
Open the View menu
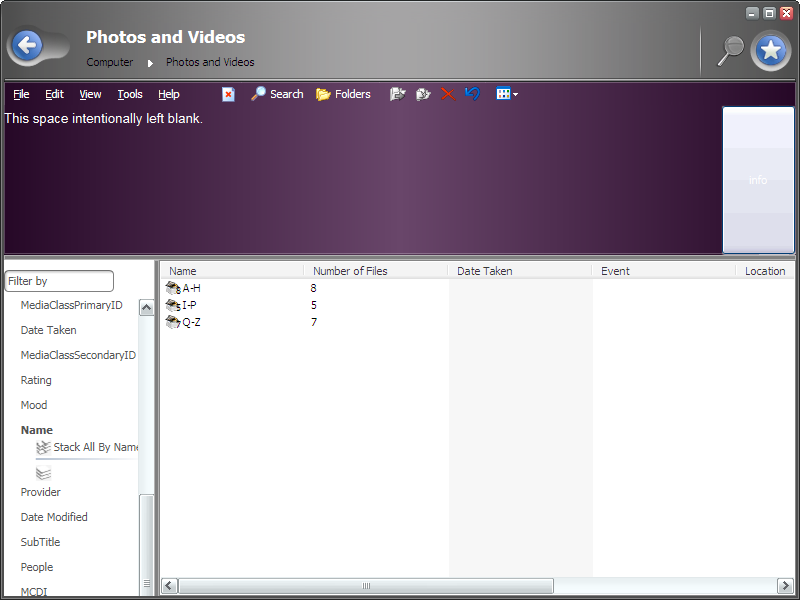90,94
